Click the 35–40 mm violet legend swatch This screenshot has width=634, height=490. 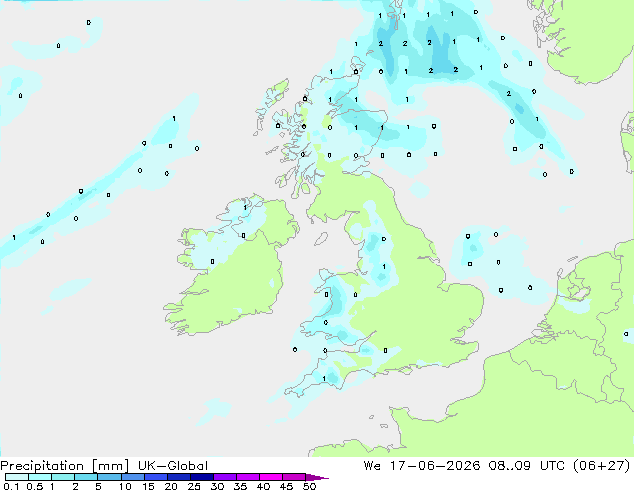pos(247,477)
